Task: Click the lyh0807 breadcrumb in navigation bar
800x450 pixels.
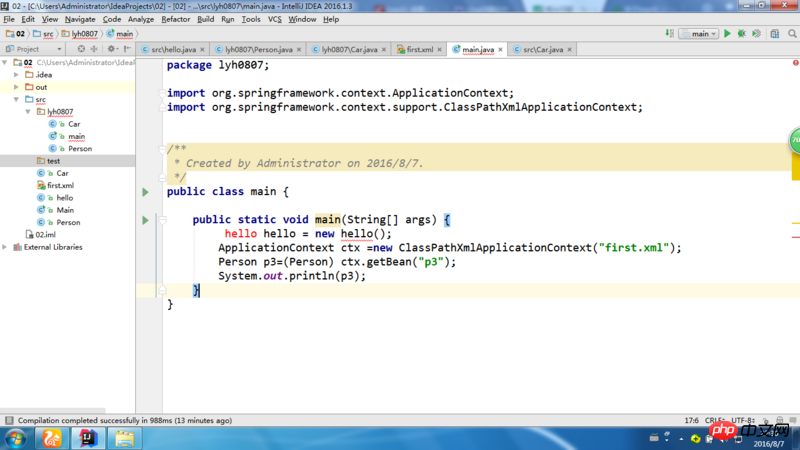Action: [x=80, y=34]
